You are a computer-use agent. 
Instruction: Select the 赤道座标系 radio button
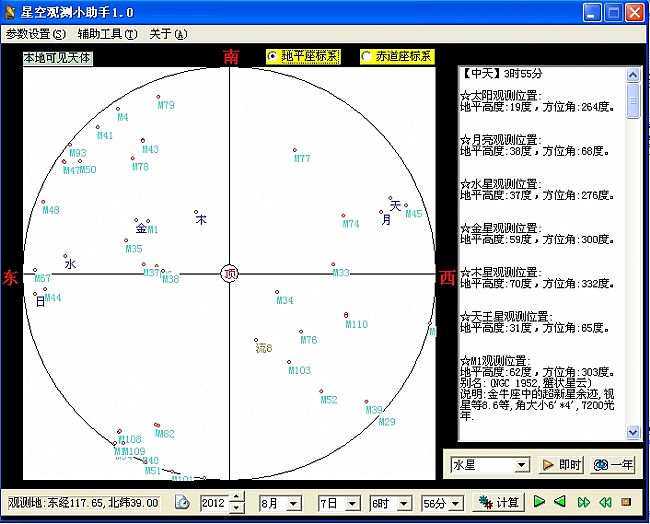[x=366, y=57]
